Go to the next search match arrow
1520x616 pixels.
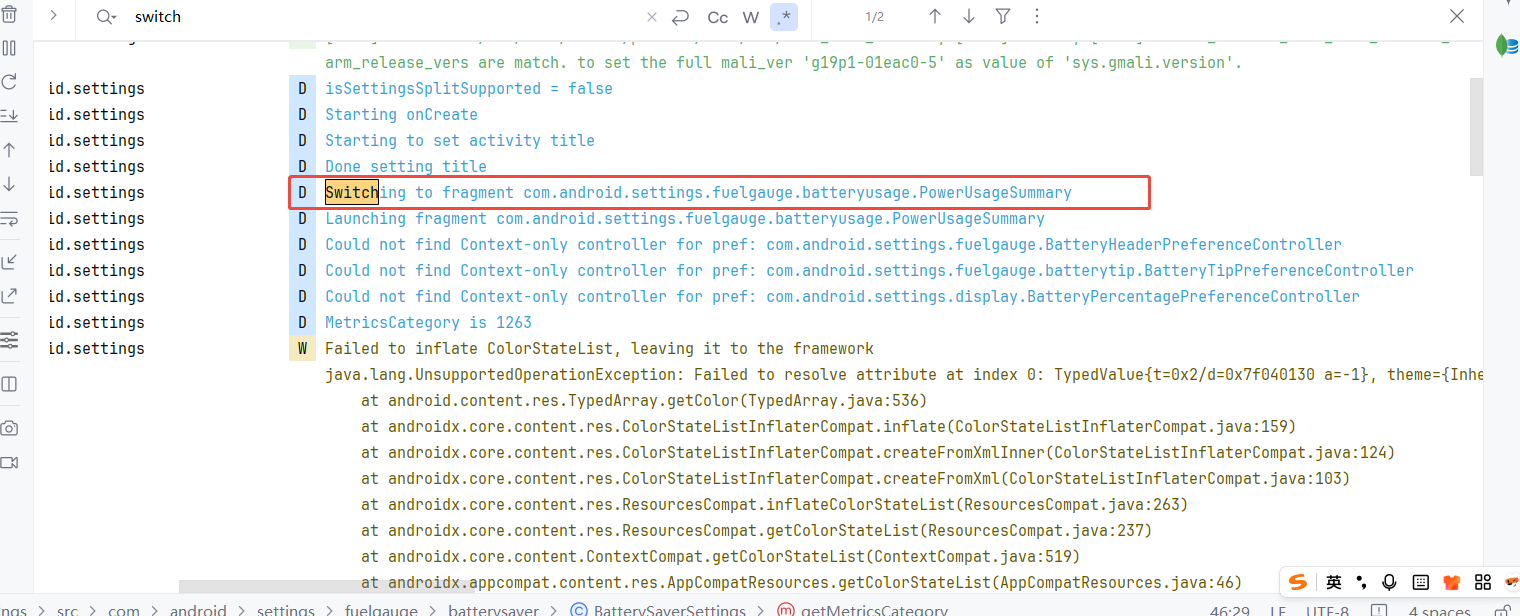coord(969,17)
